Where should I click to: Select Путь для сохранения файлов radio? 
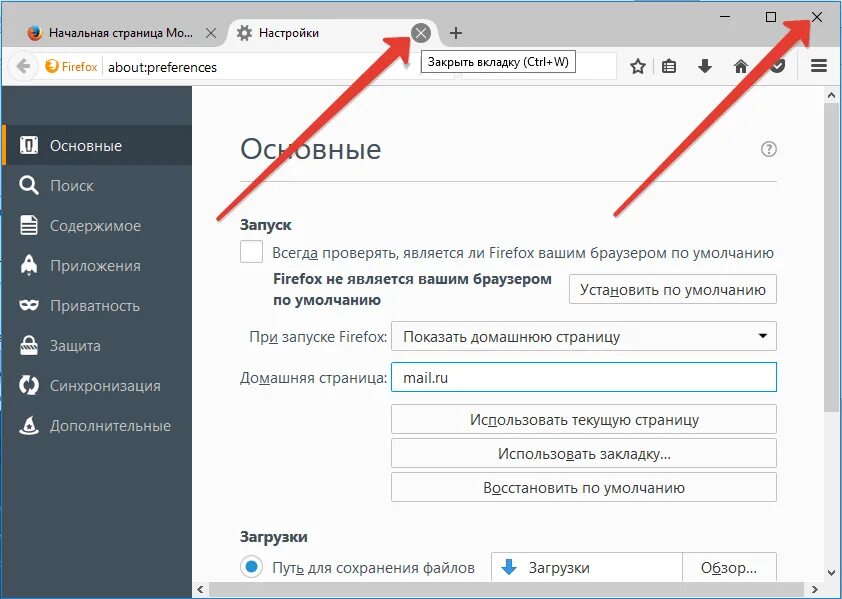(251, 567)
